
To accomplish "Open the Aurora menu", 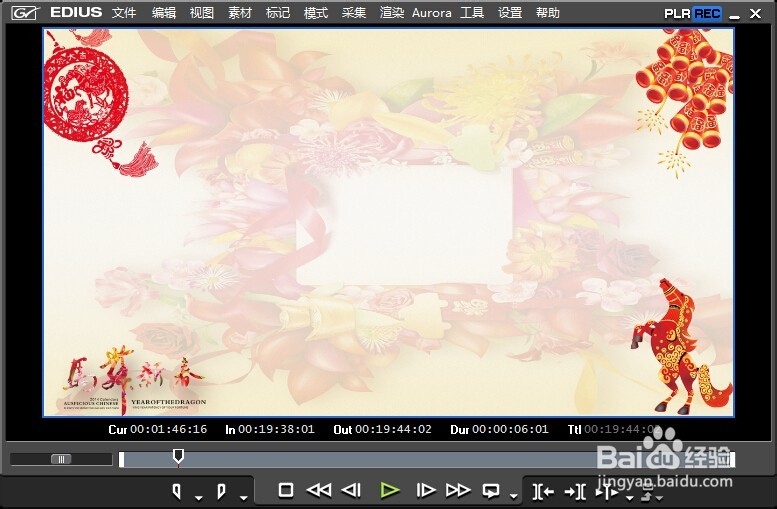I will [x=432, y=13].
